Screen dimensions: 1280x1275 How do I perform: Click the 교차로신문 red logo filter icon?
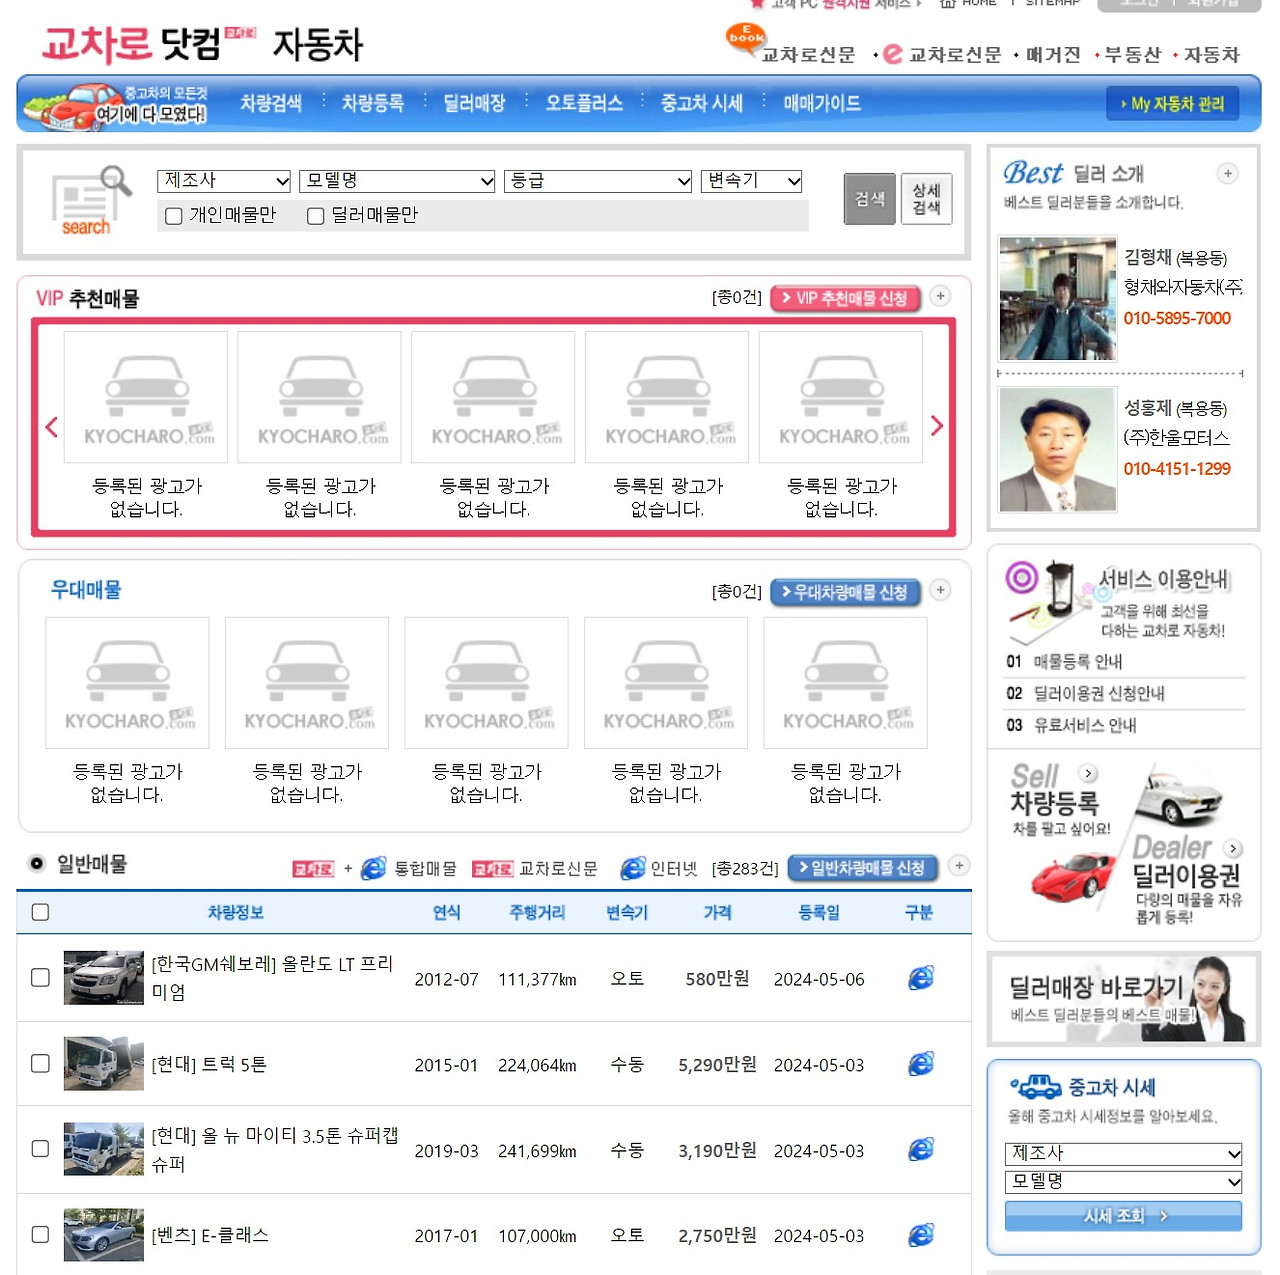[x=492, y=869]
